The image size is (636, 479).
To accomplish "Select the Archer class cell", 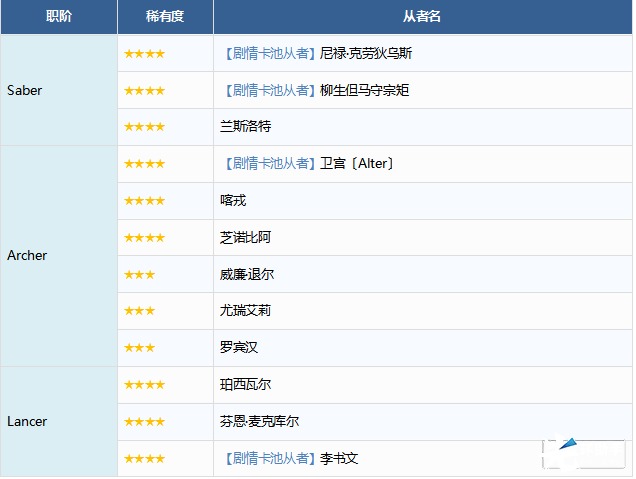I will (x=27, y=256).
